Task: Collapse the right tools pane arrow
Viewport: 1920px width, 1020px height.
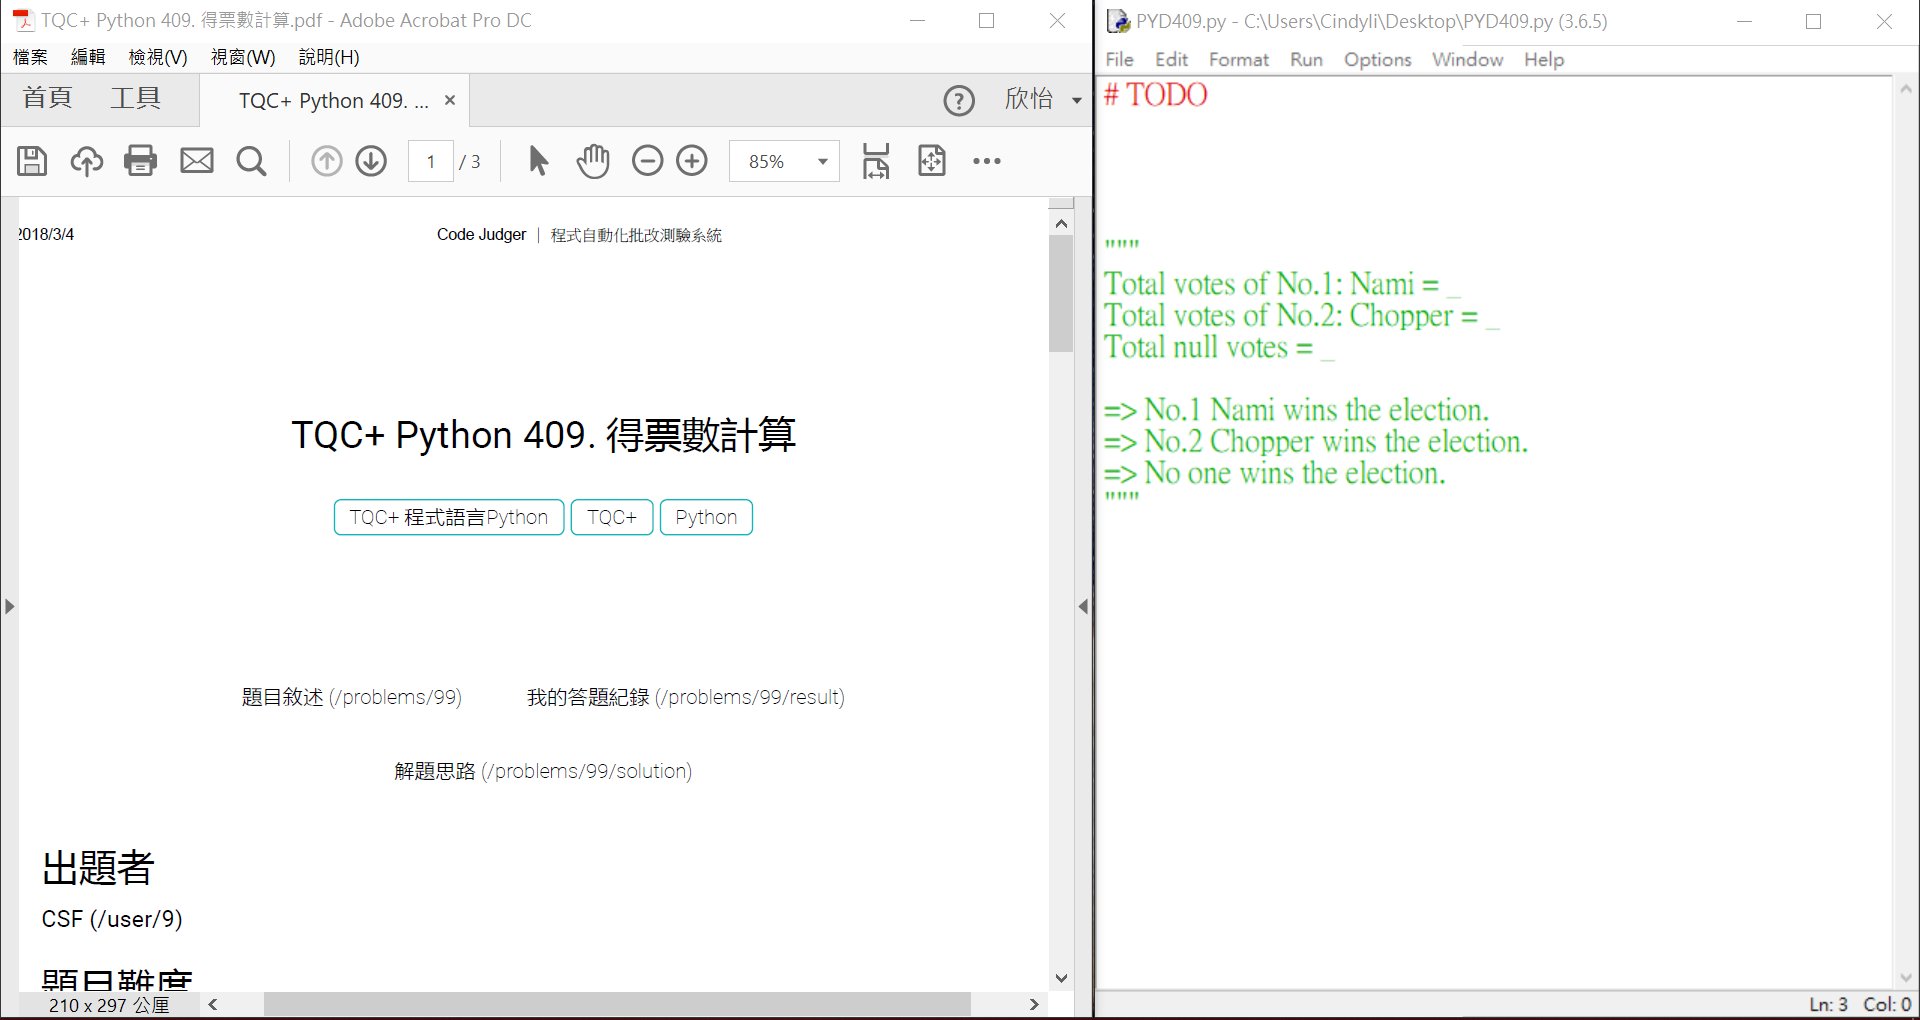Action: (x=1083, y=606)
